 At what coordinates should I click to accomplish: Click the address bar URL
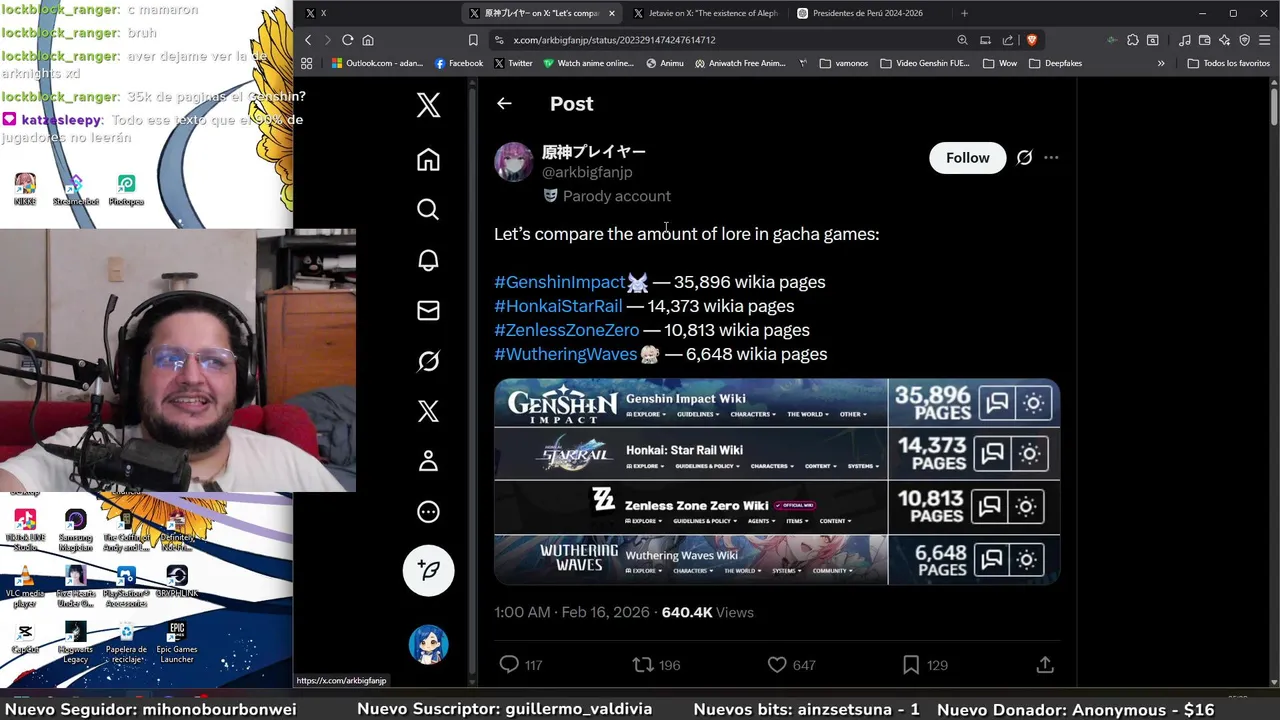[x=614, y=40]
